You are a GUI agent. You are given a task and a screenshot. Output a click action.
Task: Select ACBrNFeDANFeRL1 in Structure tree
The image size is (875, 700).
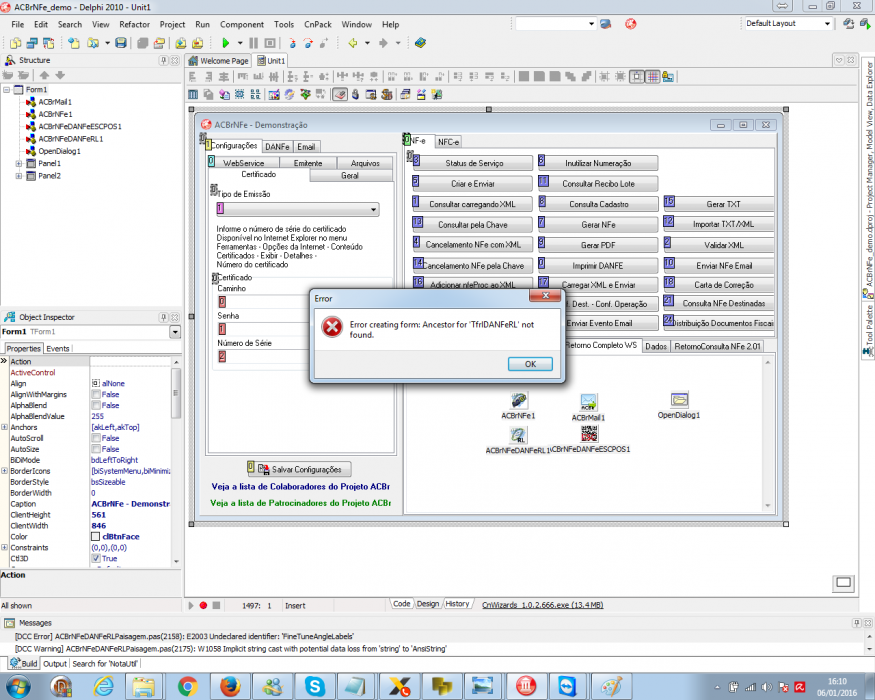click(70, 139)
